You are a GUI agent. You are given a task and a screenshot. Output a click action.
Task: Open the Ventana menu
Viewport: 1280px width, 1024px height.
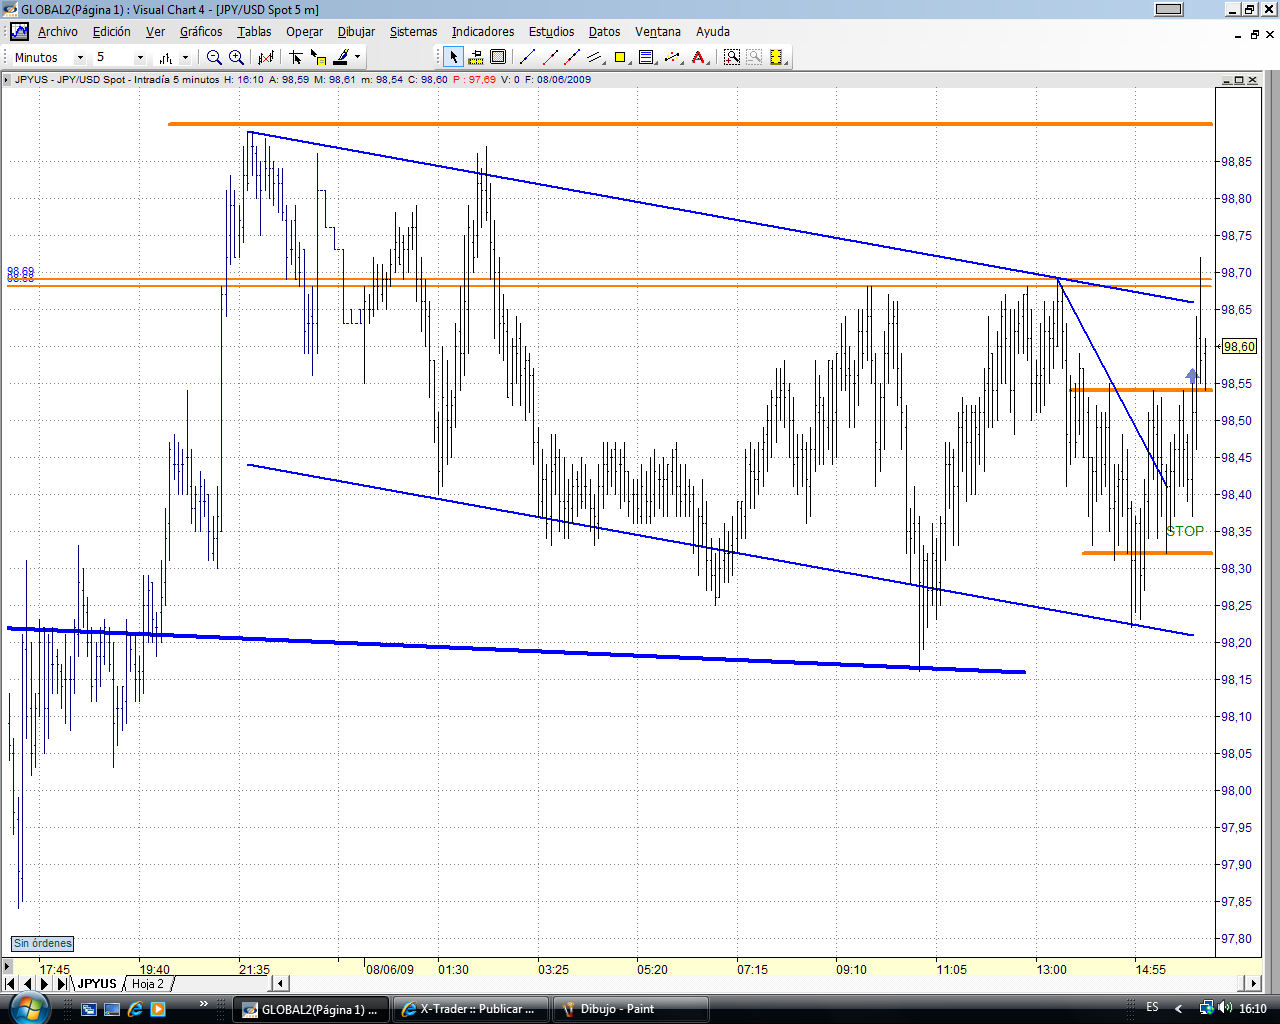pyautogui.click(x=658, y=32)
